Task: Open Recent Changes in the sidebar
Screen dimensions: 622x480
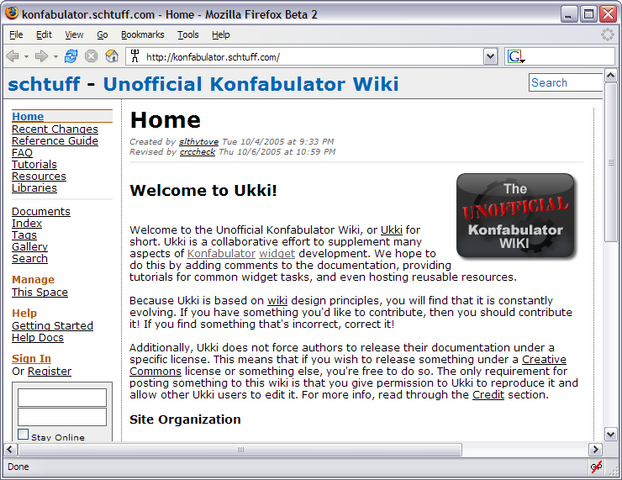Action: pyautogui.click(x=55, y=129)
